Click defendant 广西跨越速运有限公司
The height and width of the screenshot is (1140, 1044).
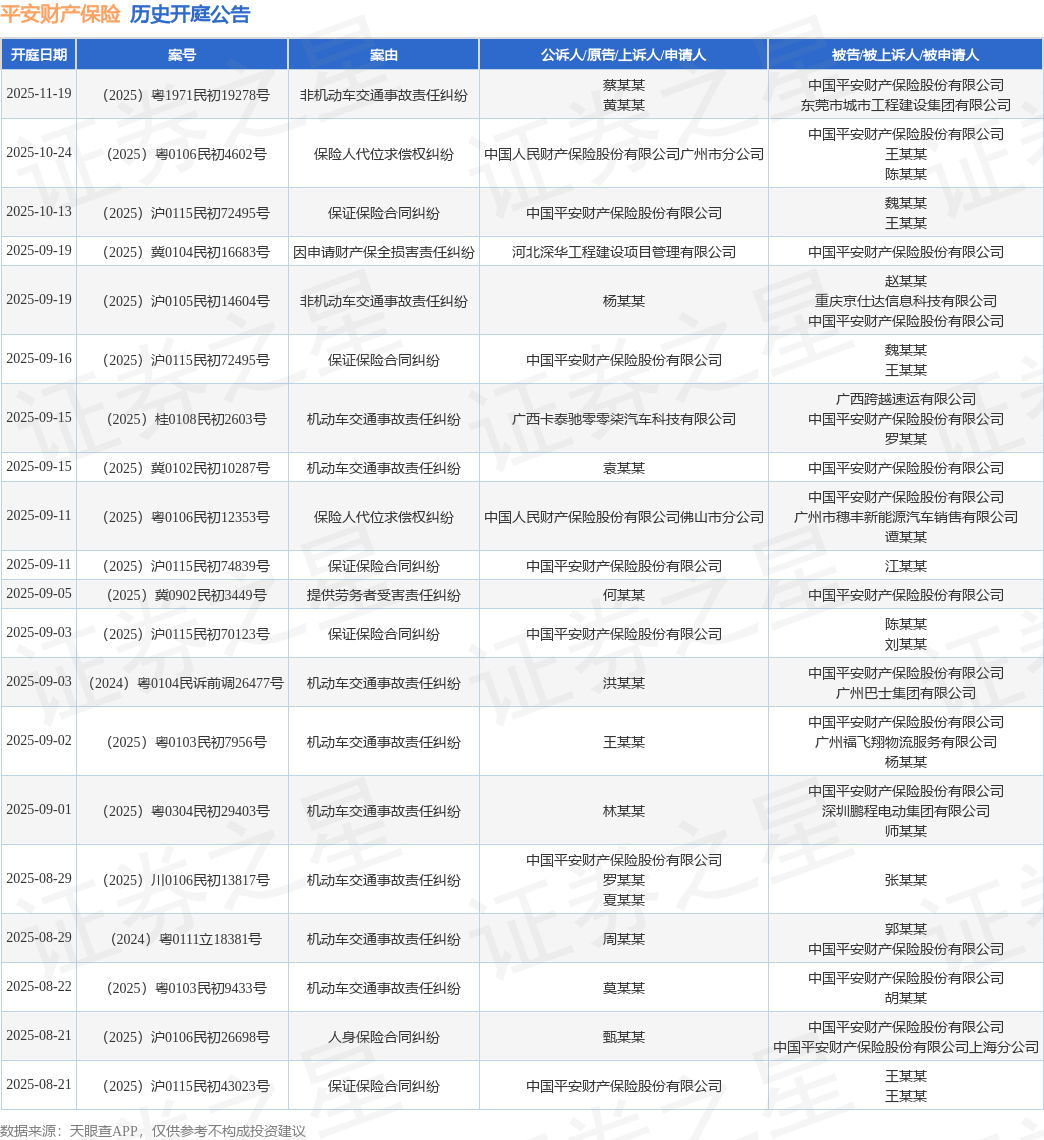[905, 399]
